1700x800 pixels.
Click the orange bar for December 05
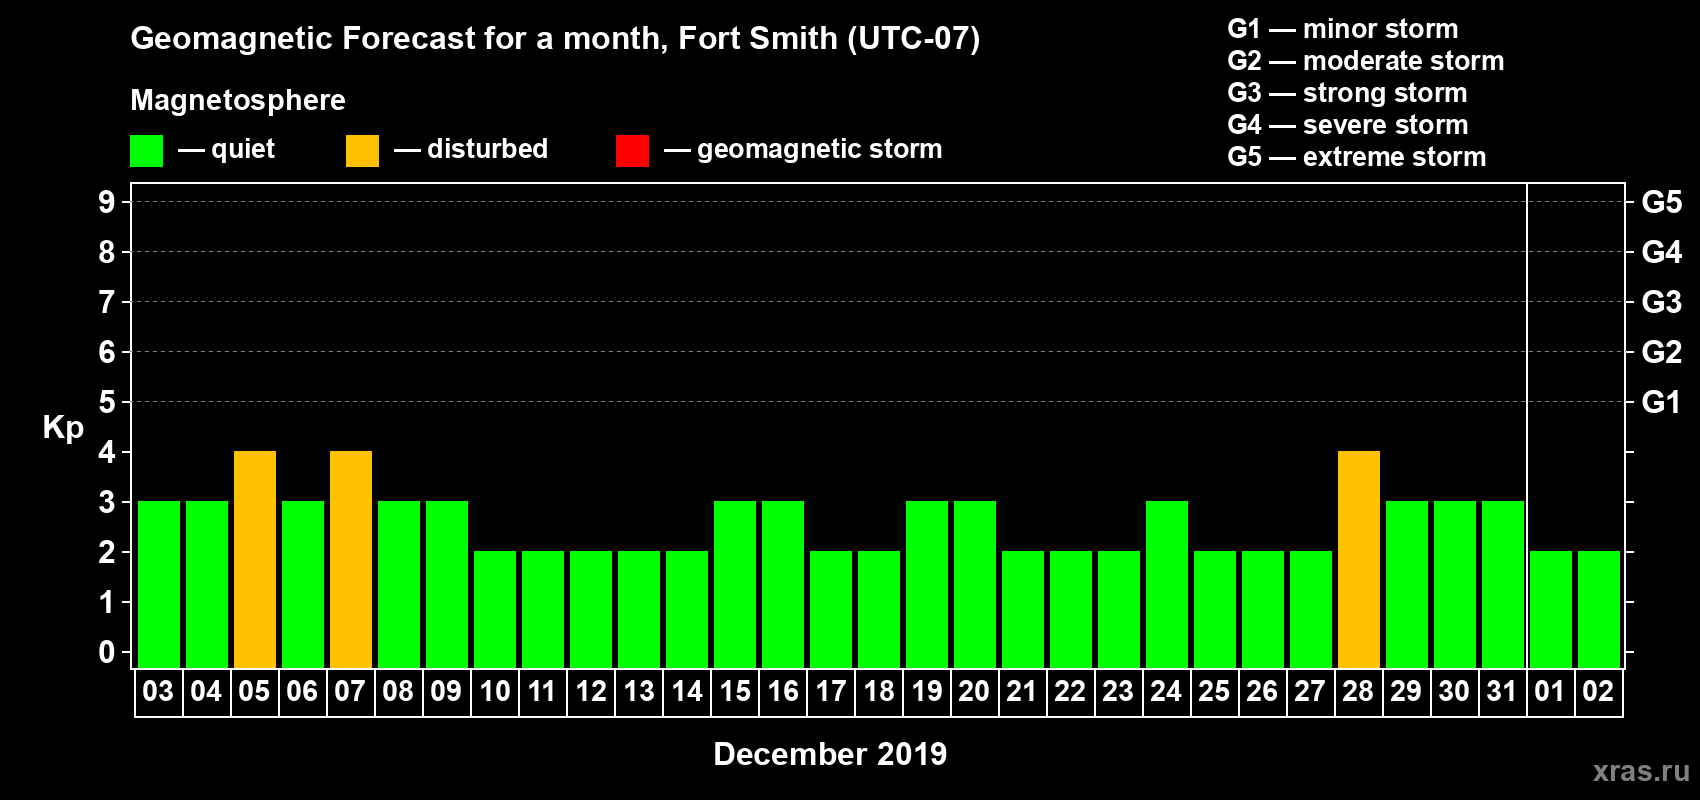255,559
